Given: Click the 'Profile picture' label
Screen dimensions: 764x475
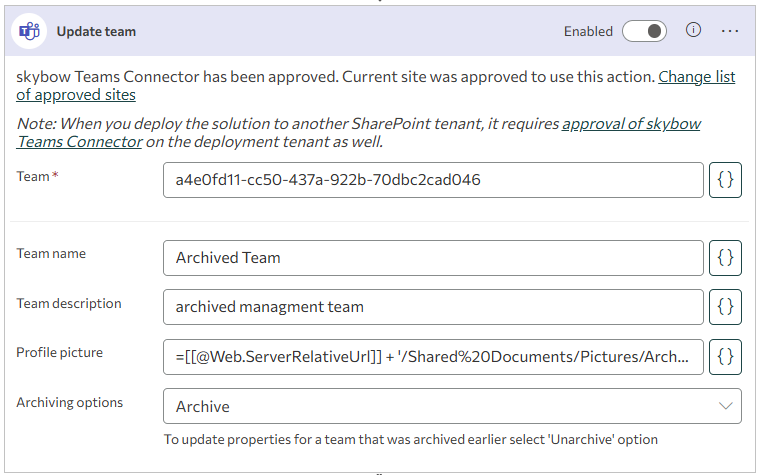Looking at the screenshot, I should (59, 352).
